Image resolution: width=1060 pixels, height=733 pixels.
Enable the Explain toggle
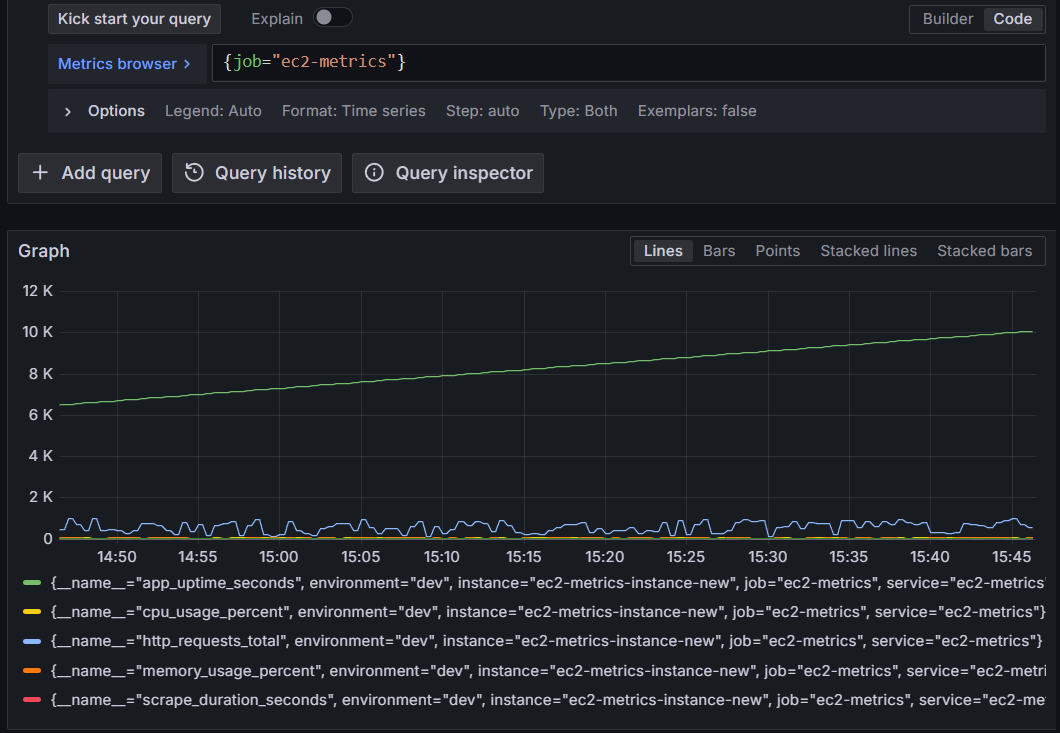[333, 18]
